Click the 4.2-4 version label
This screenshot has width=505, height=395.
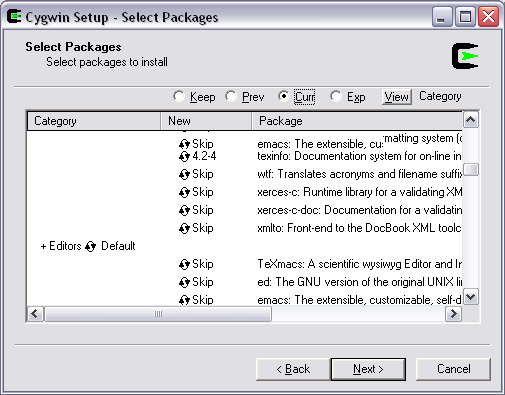(204, 156)
